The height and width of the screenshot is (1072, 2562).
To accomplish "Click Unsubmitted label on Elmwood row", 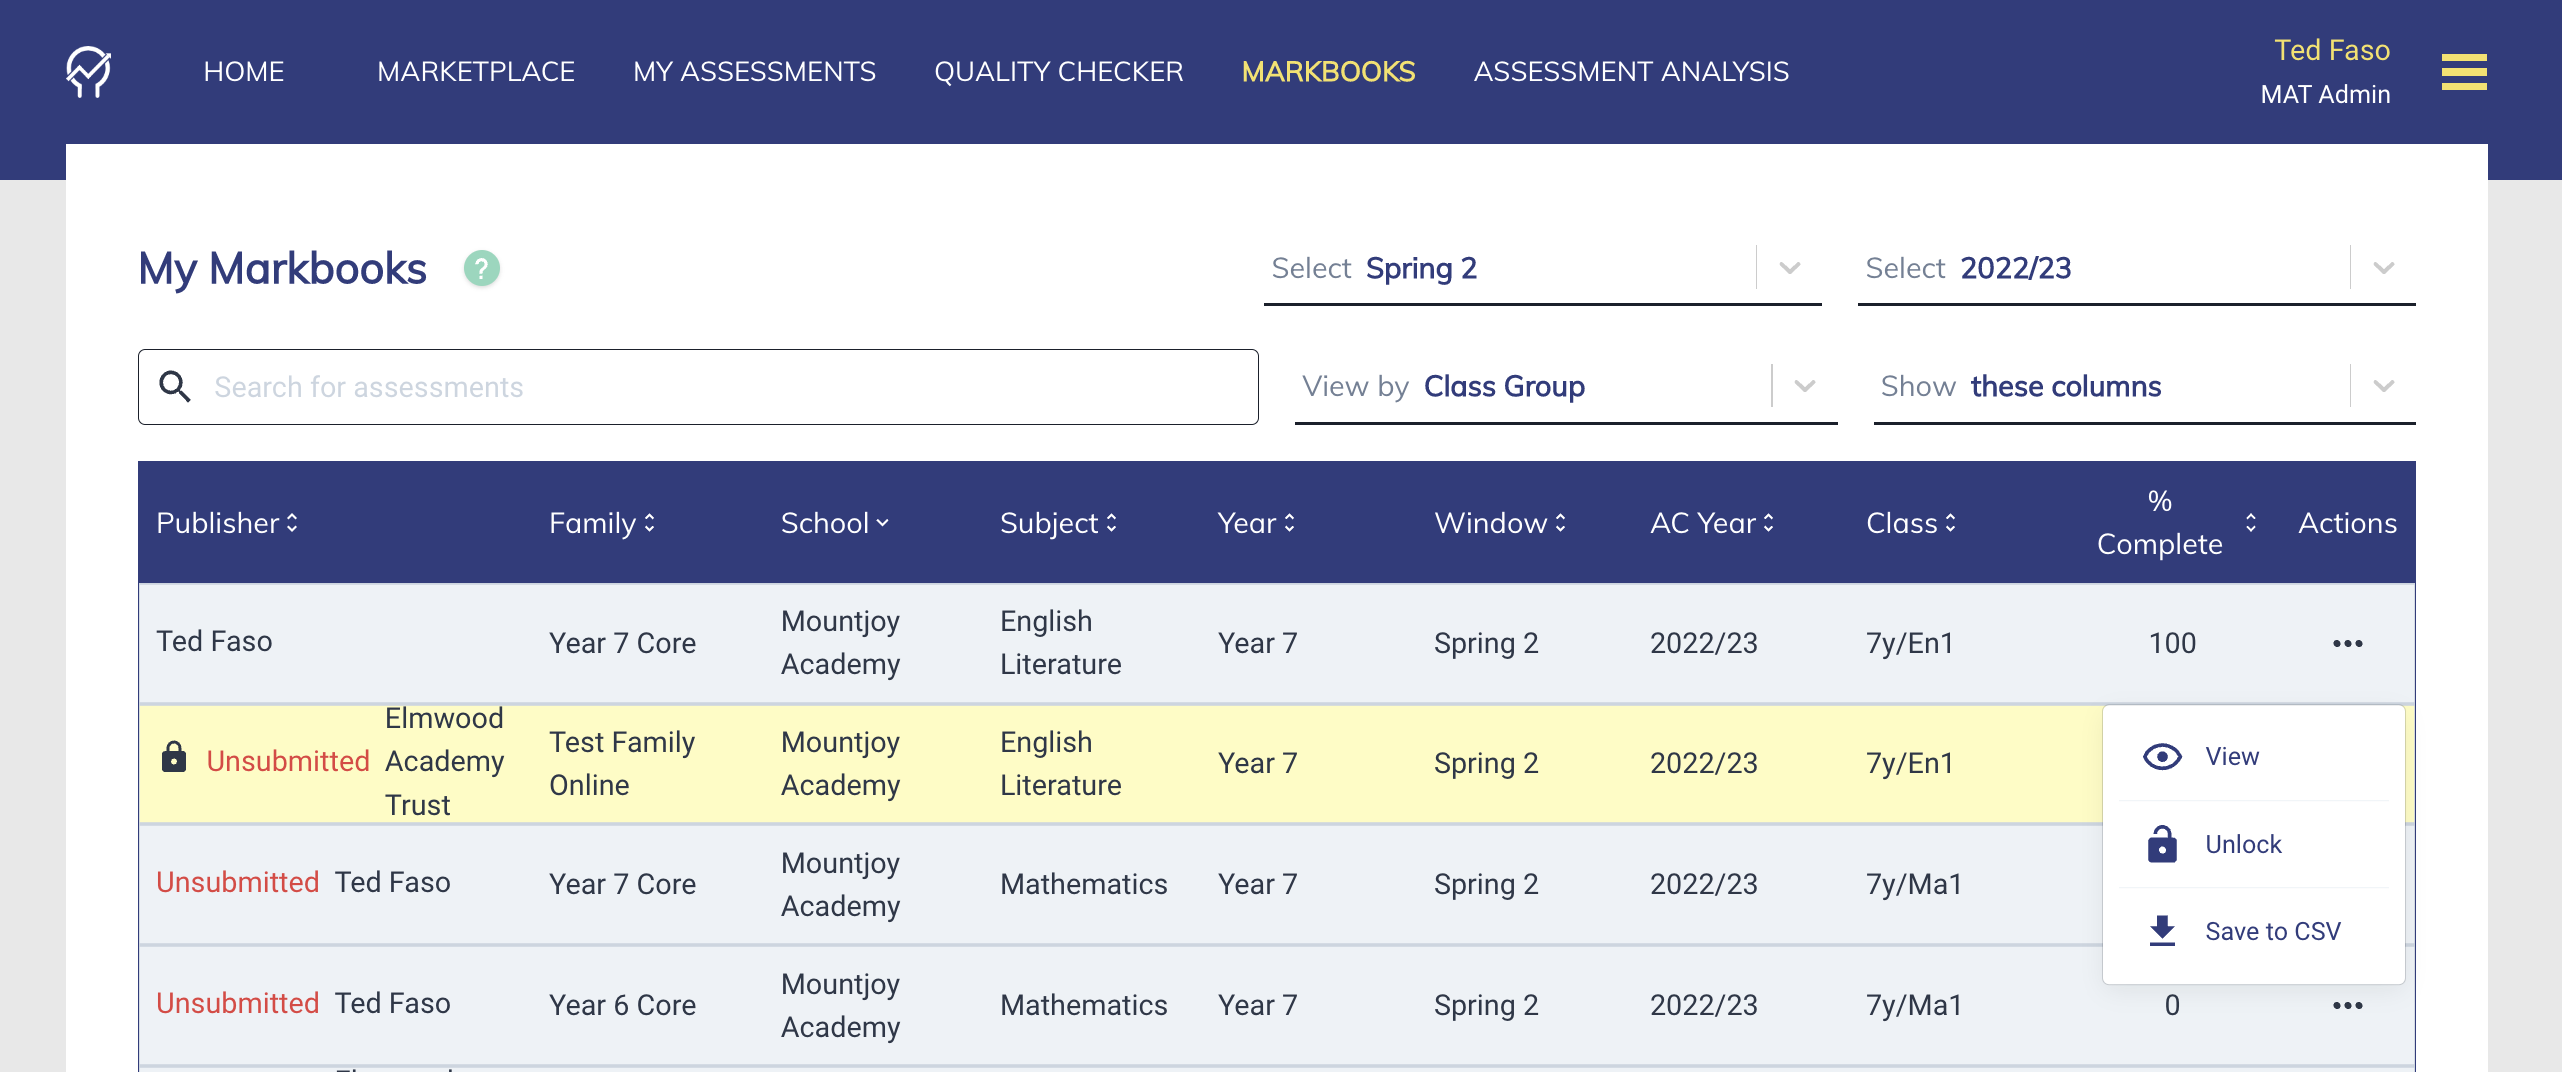I will point(288,761).
